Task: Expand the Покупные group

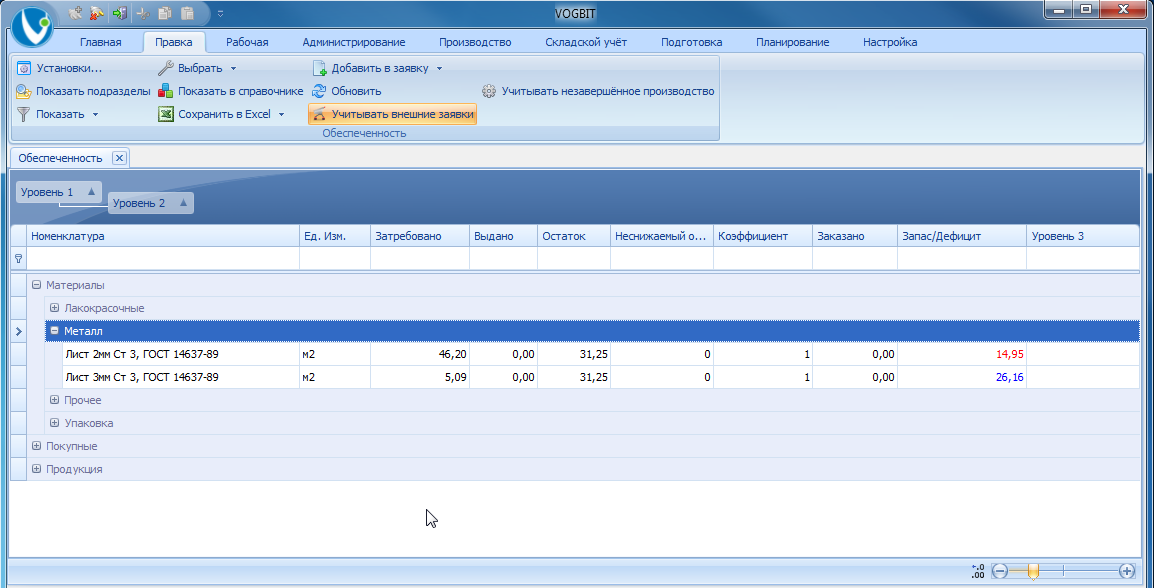Action: pos(37,446)
